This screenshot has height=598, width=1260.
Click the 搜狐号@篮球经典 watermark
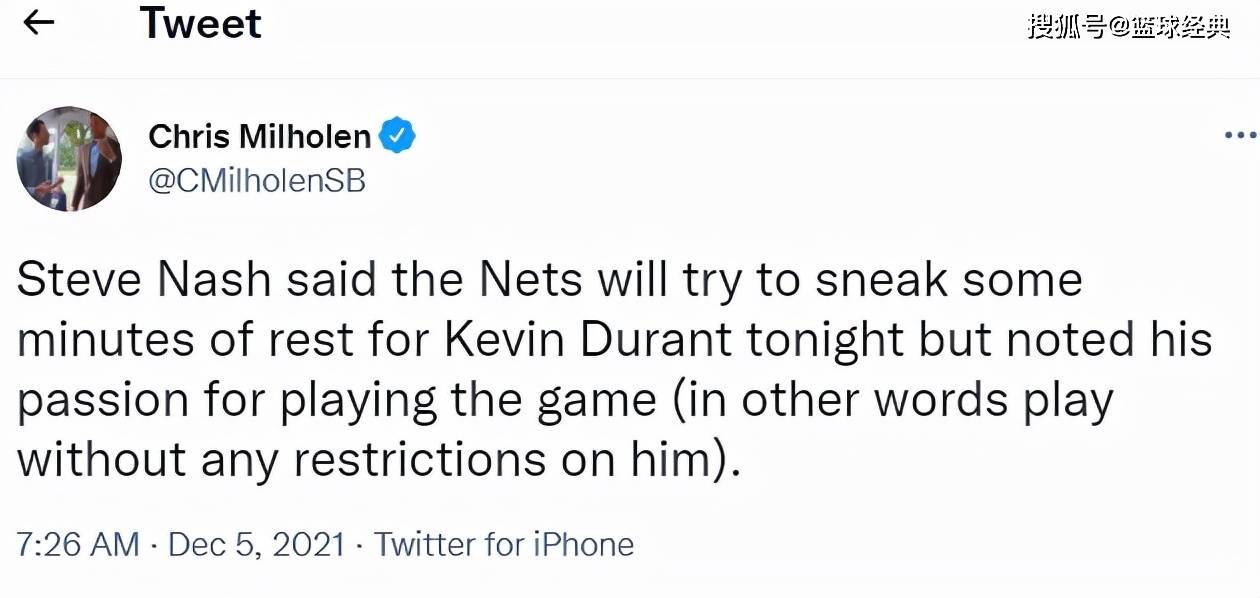tap(1129, 26)
